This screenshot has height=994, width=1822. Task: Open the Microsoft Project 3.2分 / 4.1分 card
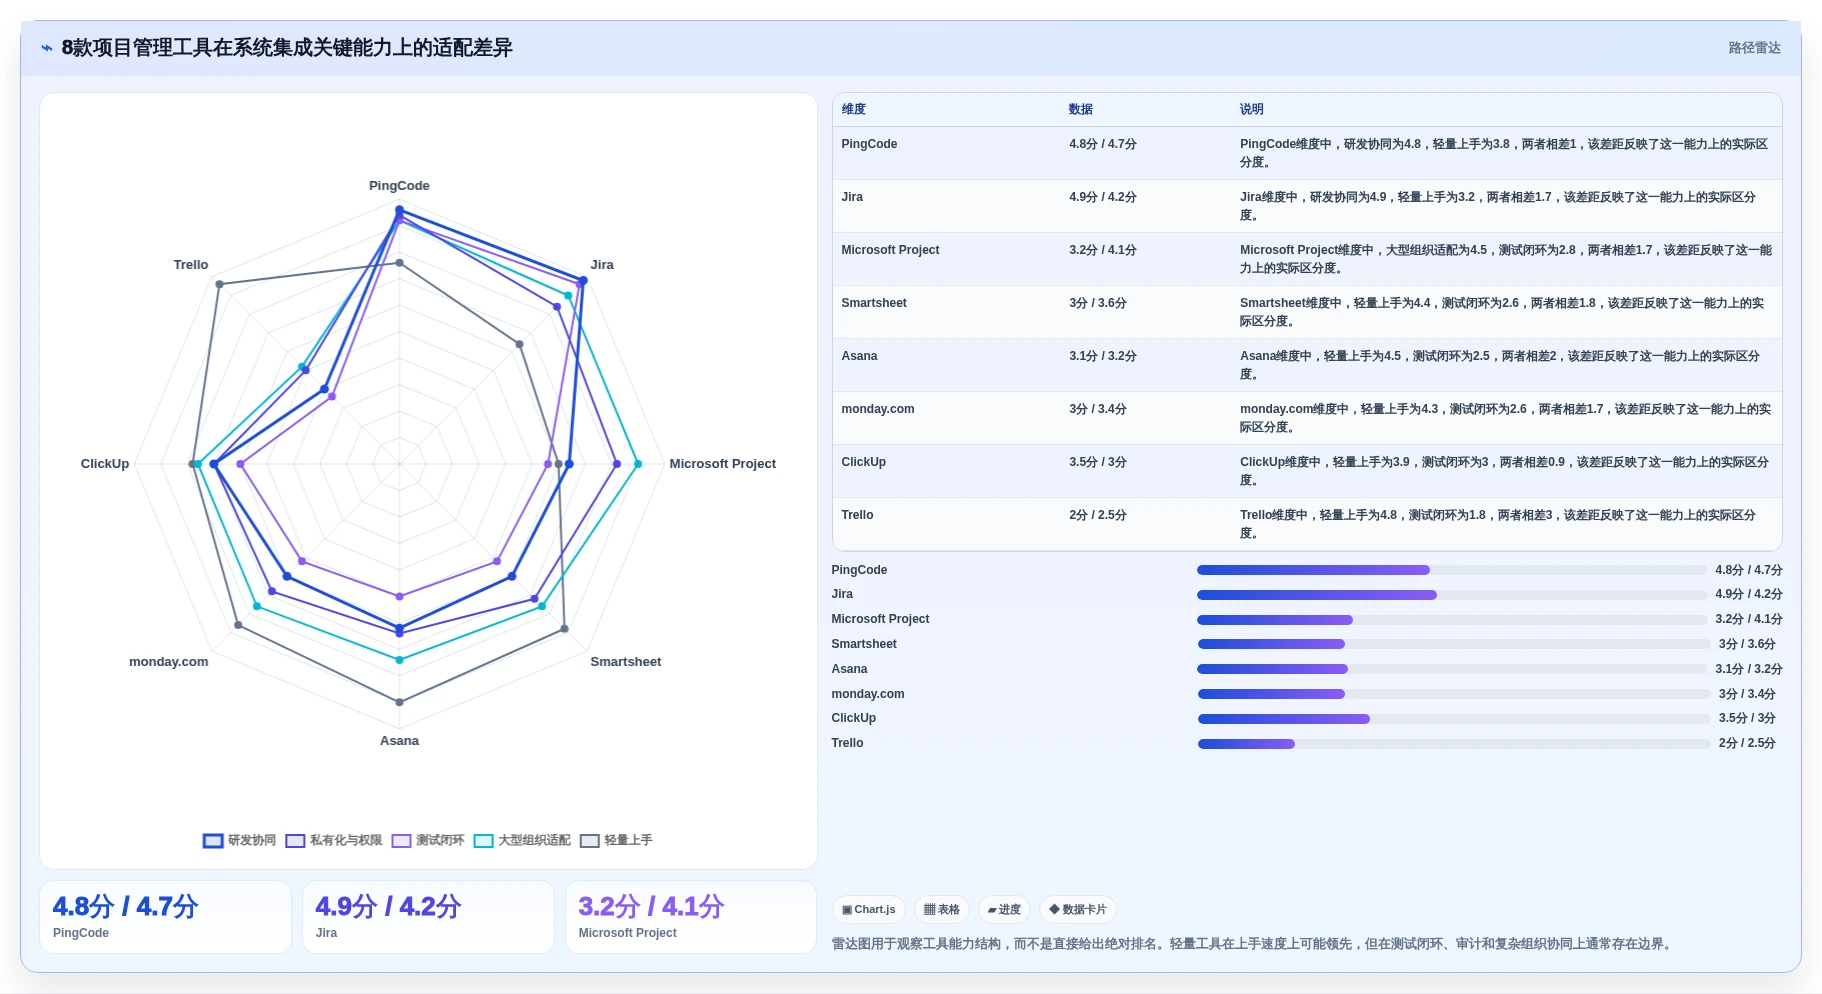(x=691, y=917)
